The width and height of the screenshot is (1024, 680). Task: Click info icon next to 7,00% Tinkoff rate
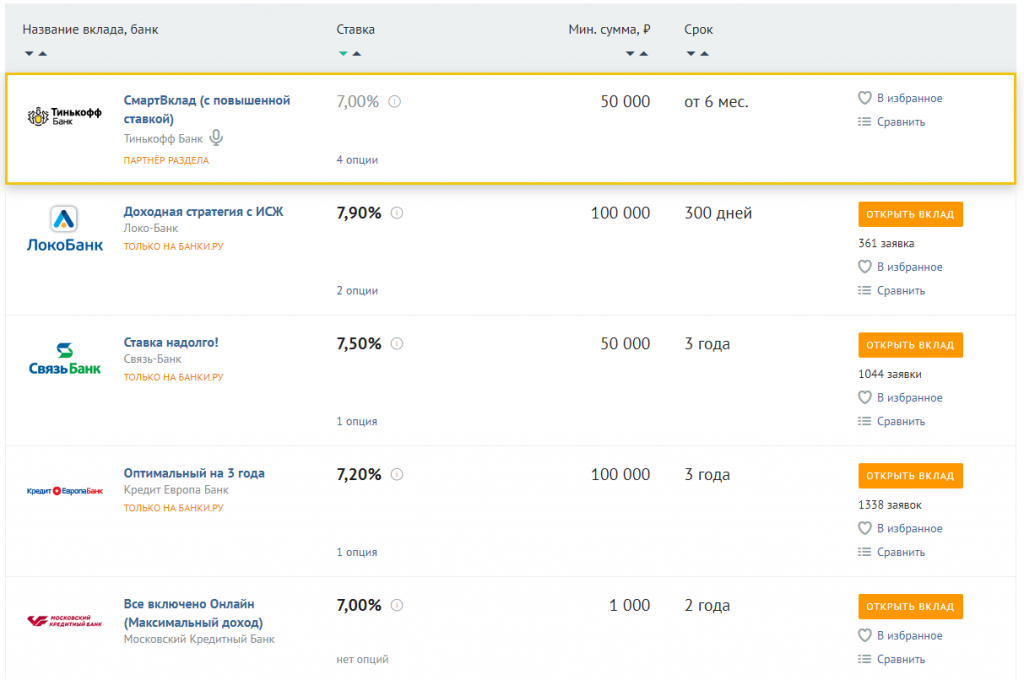[x=394, y=101]
